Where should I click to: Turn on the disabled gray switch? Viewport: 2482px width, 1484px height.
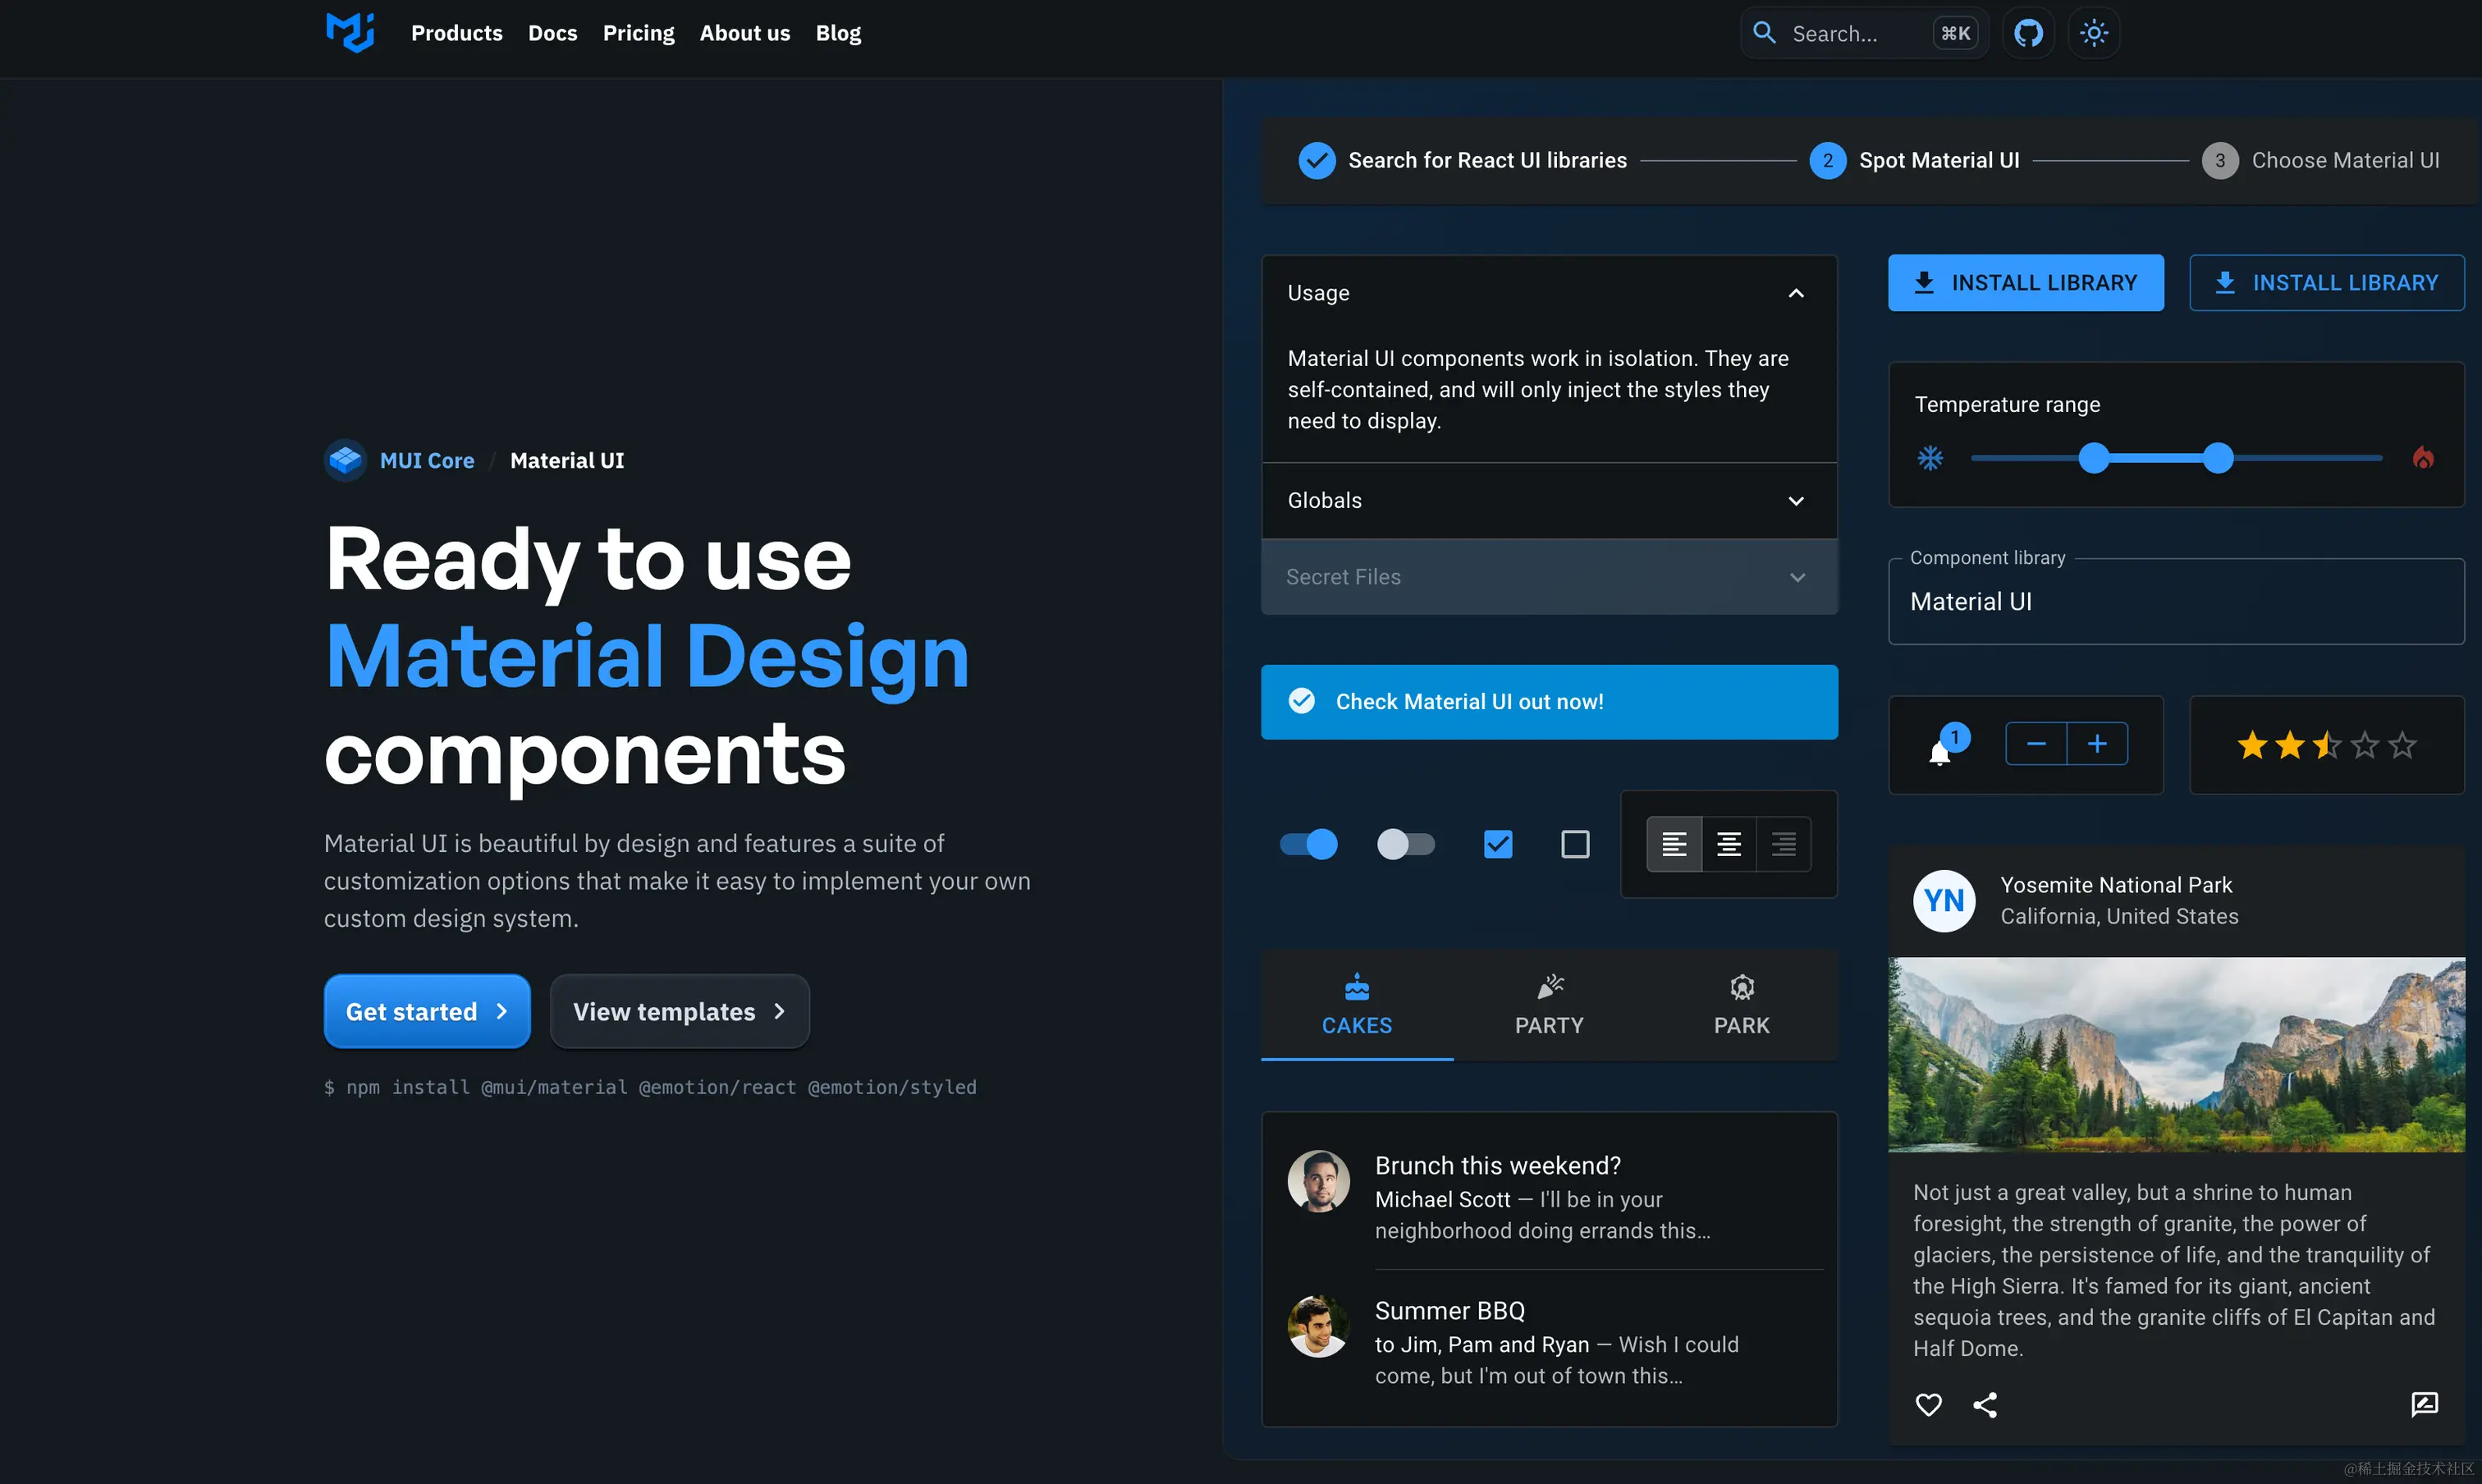pos(1405,844)
